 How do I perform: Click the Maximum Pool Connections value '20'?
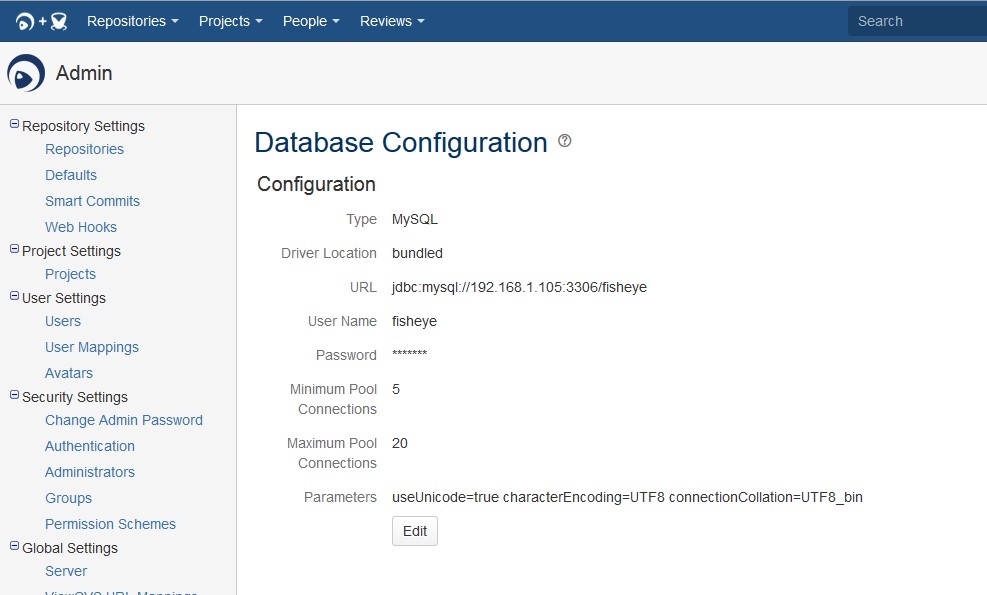tap(400, 443)
